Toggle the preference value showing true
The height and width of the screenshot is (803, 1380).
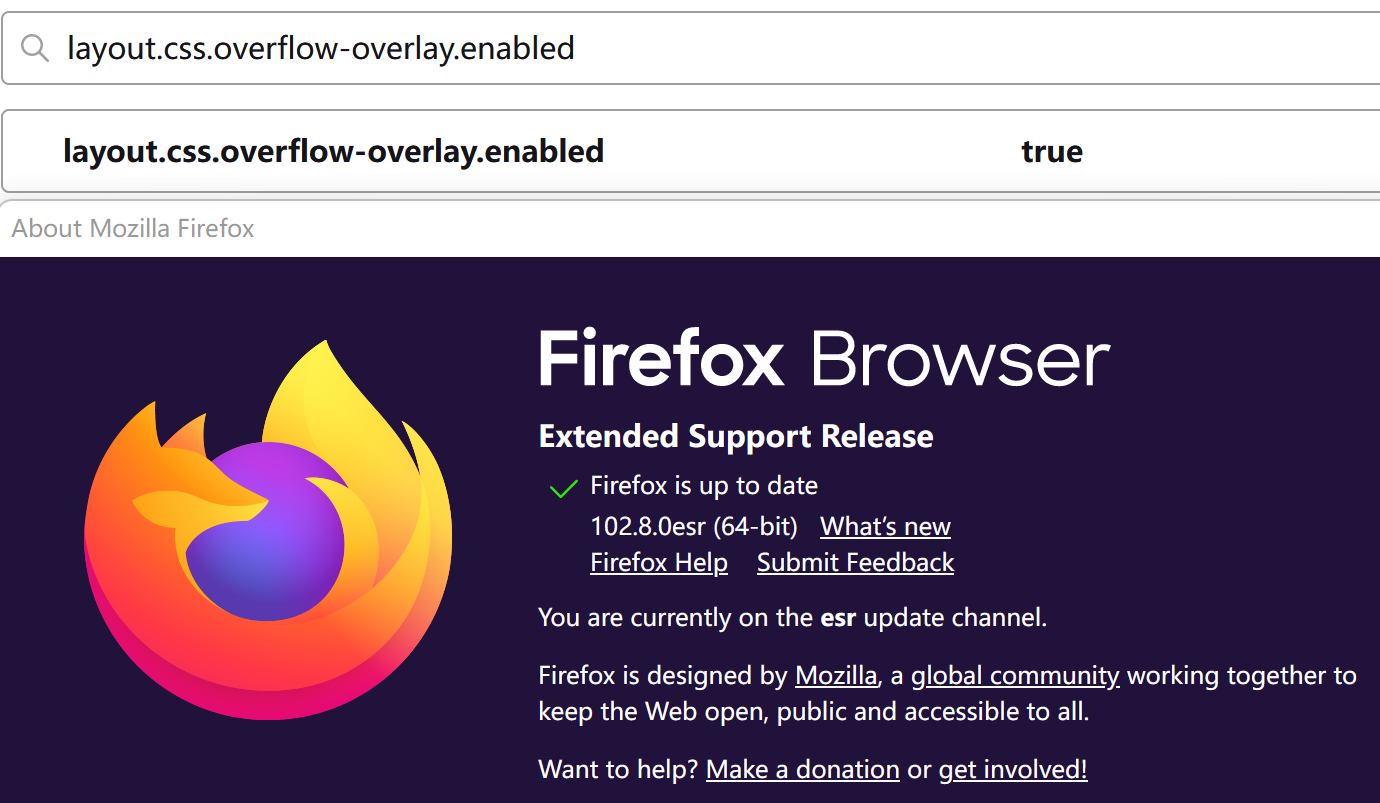click(1051, 151)
